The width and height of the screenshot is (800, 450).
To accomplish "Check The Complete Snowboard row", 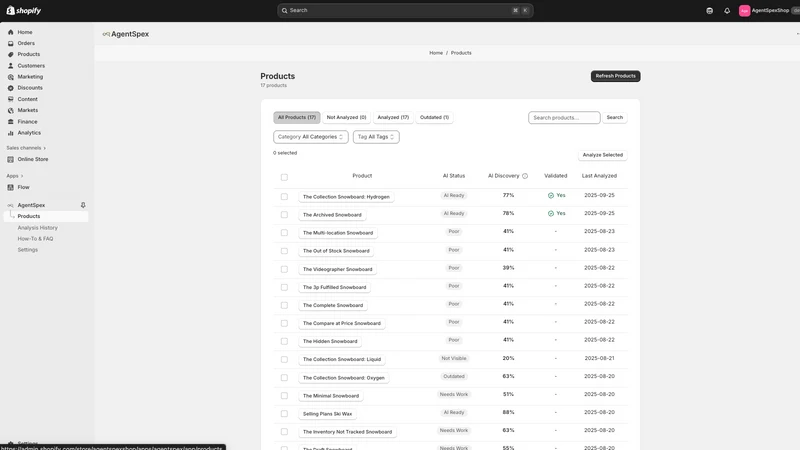I will point(284,305).
